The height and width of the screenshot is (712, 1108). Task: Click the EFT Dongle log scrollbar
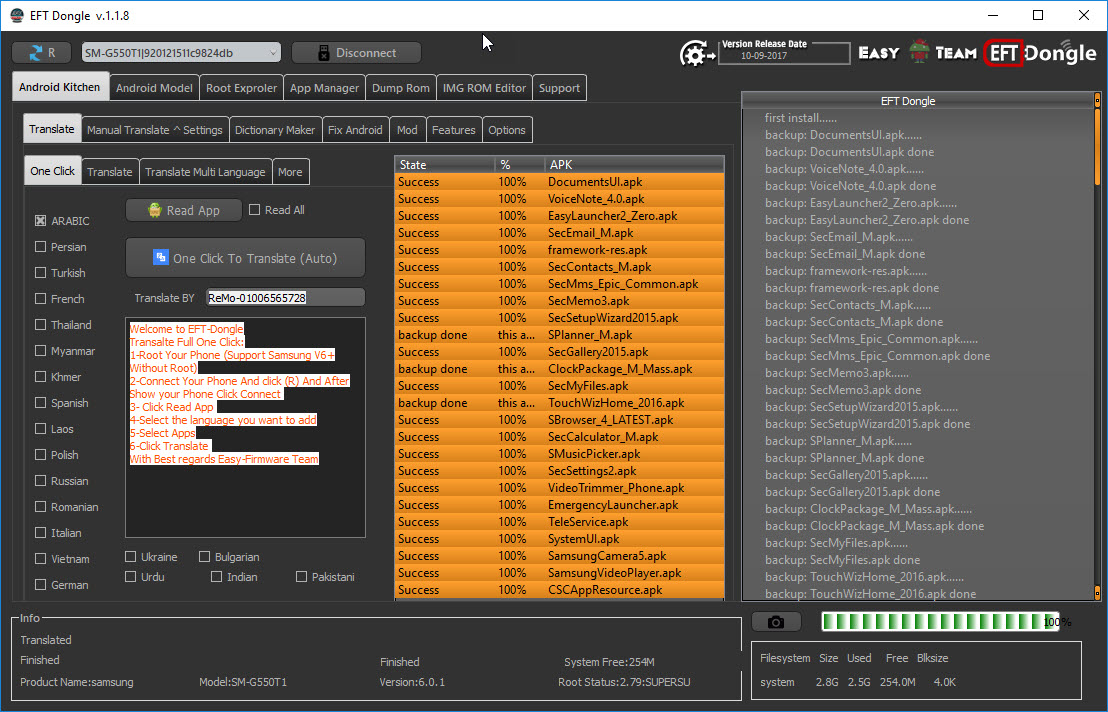[1097, 346]
